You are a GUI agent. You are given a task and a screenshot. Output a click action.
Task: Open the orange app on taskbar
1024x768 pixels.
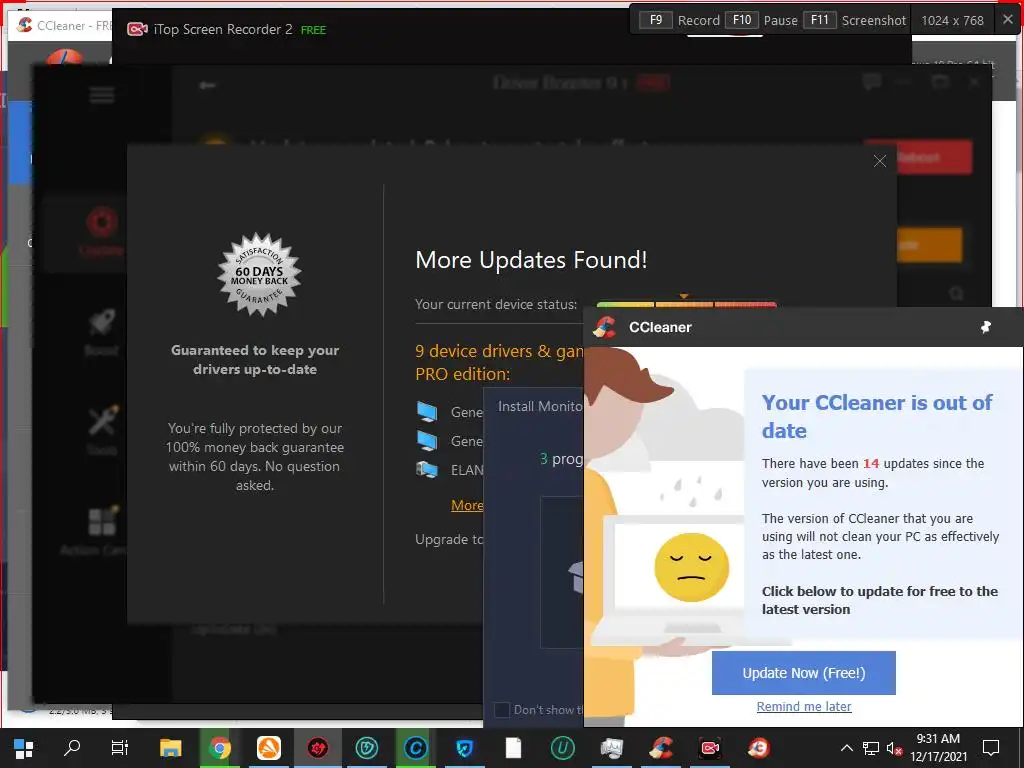268,748
